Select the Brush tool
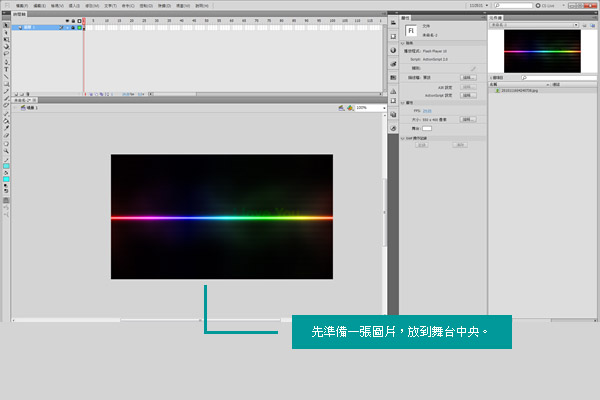Screen dimensions: 600x400 tap(6, 98)
